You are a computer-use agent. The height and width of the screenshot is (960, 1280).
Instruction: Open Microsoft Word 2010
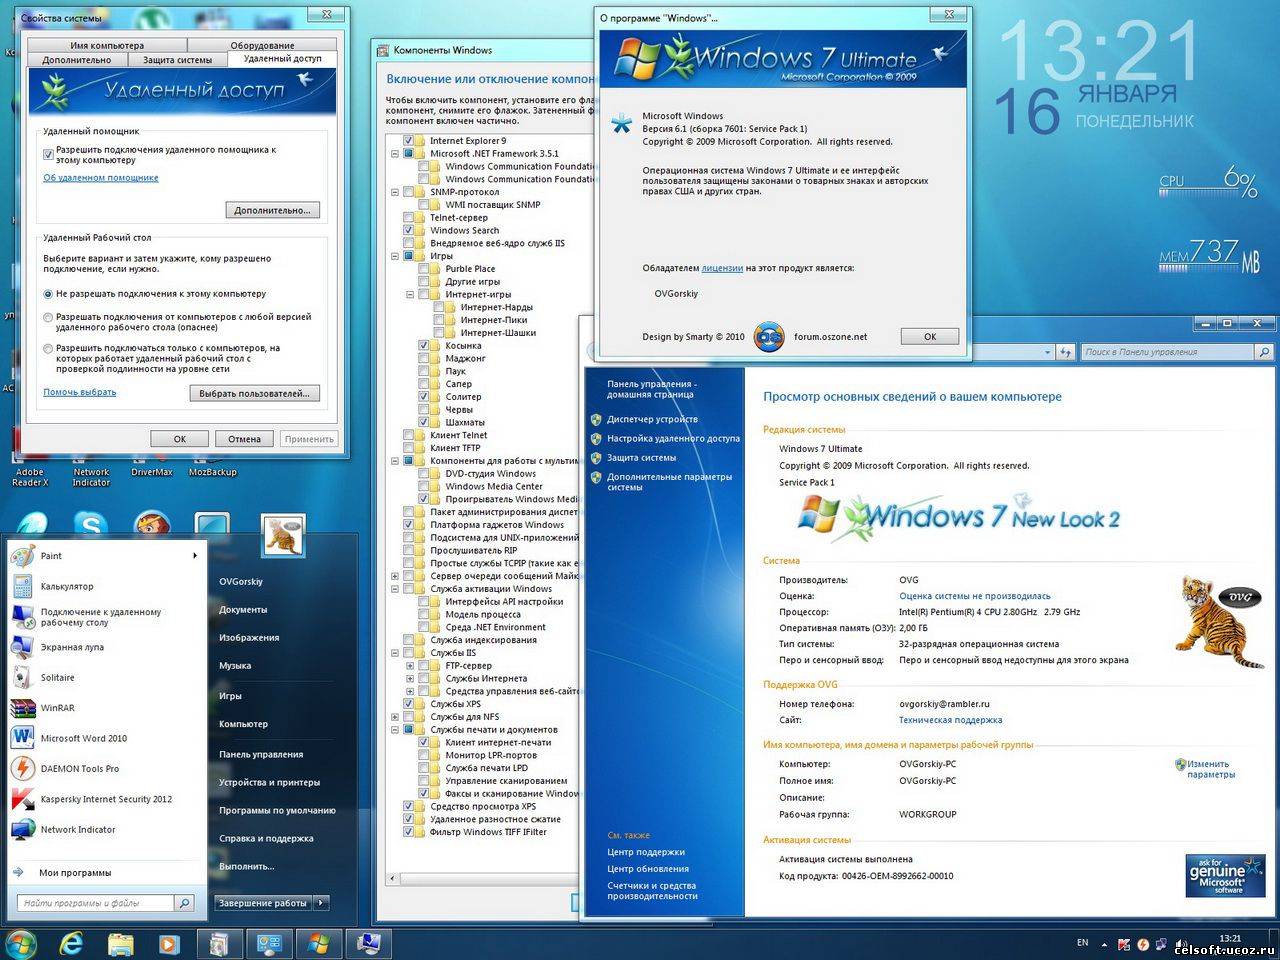(x=83, y=739)
